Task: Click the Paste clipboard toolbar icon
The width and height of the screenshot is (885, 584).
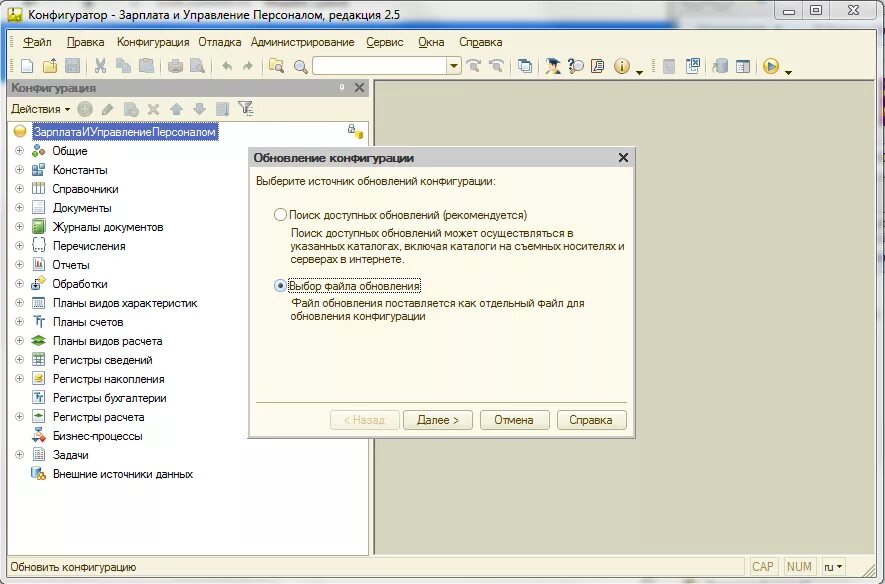Action: 146,66
